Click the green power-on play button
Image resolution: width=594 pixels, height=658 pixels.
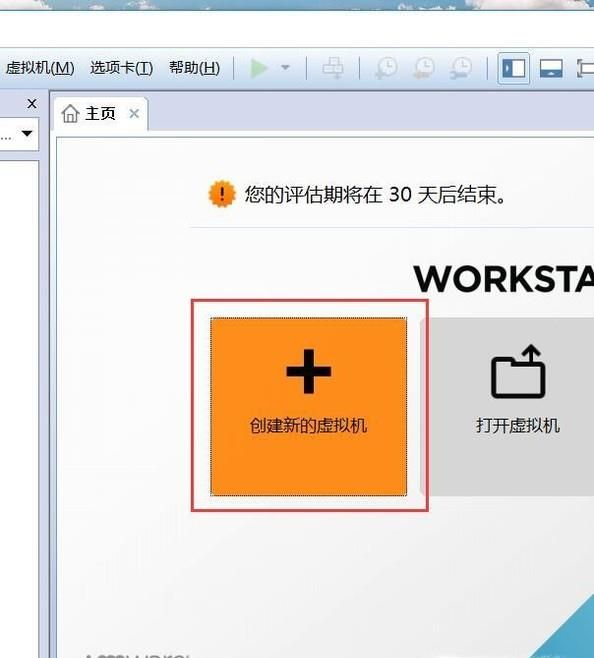tap(259, 68)
